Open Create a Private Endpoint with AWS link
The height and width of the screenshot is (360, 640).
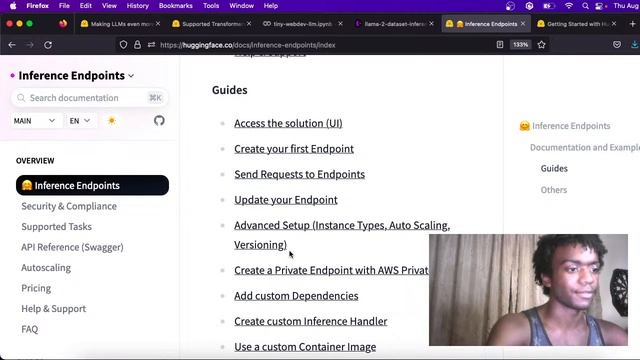coord(331,270)
